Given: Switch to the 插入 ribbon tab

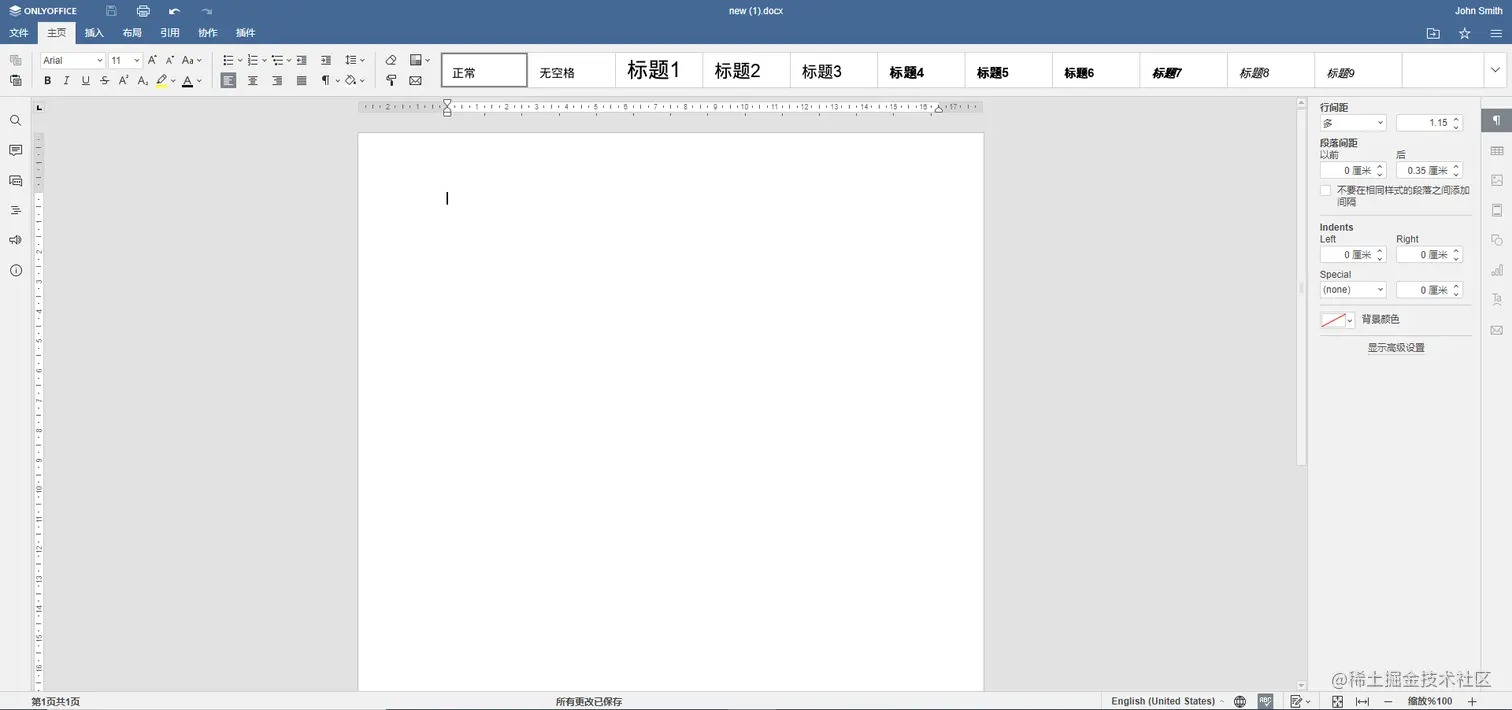Looking at the screenshot, I should (x=93, y=32).
